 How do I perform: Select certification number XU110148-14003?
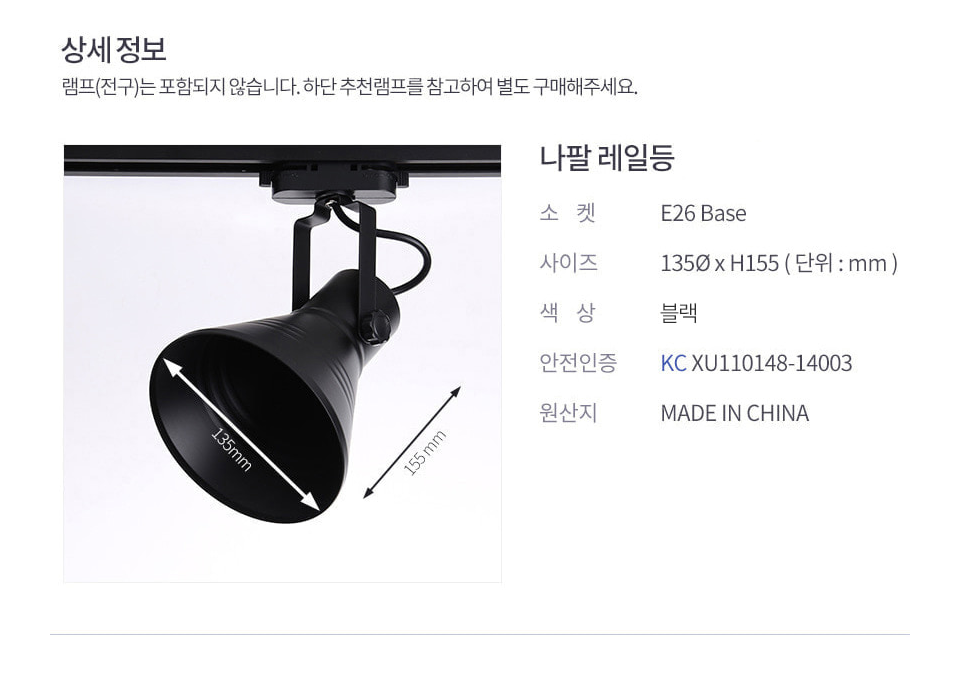pos(772,363)
